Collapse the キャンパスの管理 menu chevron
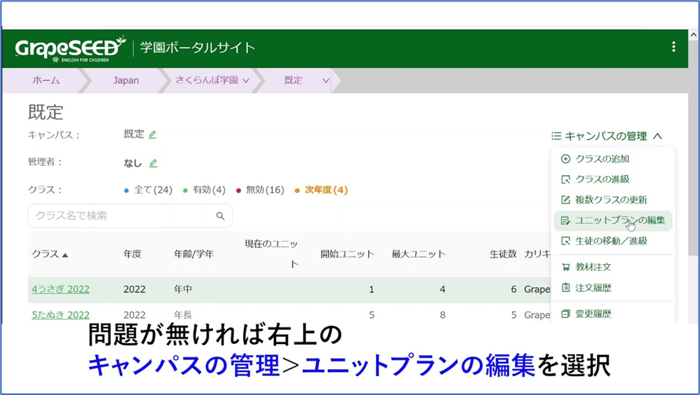The image size is (700, 395). click(658, 136)
